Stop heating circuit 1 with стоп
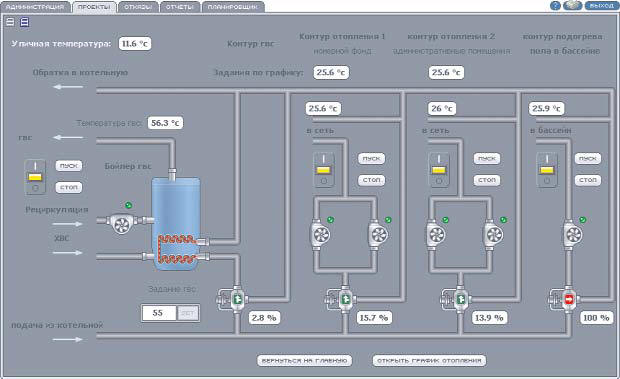 [x=371, y=180]
